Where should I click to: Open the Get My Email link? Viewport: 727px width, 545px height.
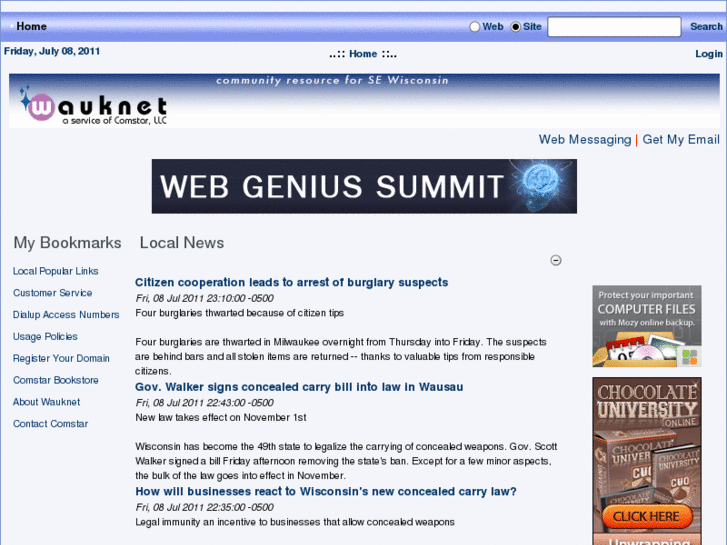pos(681,140)
